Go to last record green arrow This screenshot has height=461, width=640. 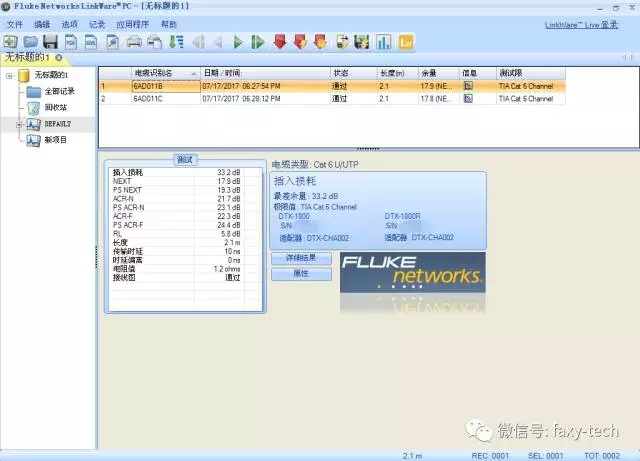click(x=258, y=42)
